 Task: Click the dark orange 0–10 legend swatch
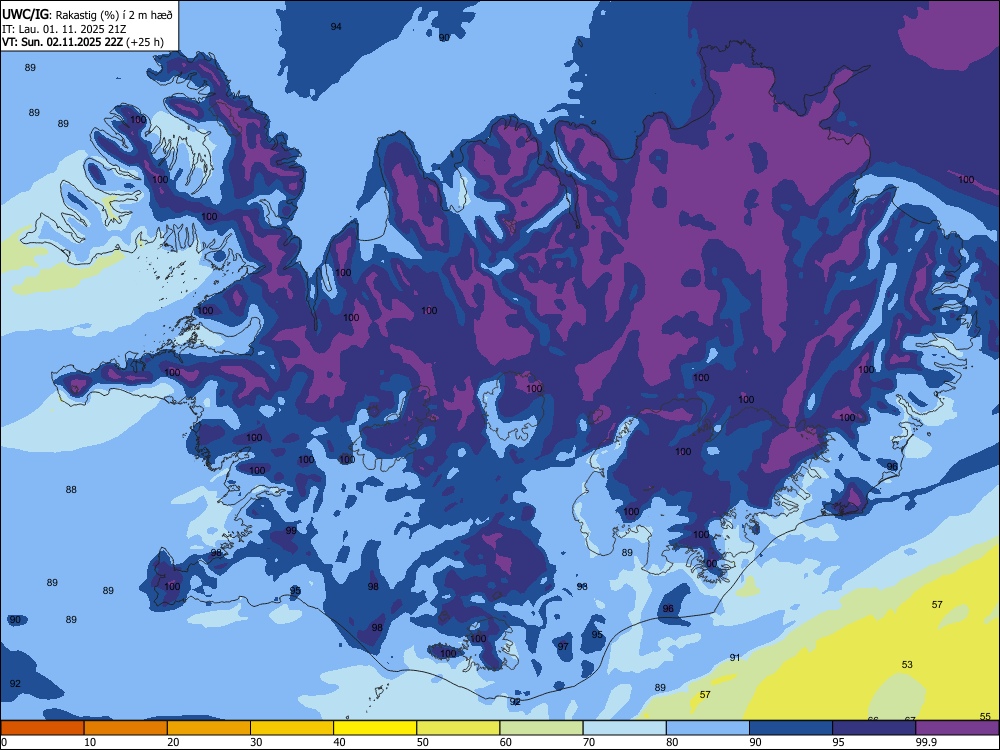pyautogui.click(x=42, y=728)
